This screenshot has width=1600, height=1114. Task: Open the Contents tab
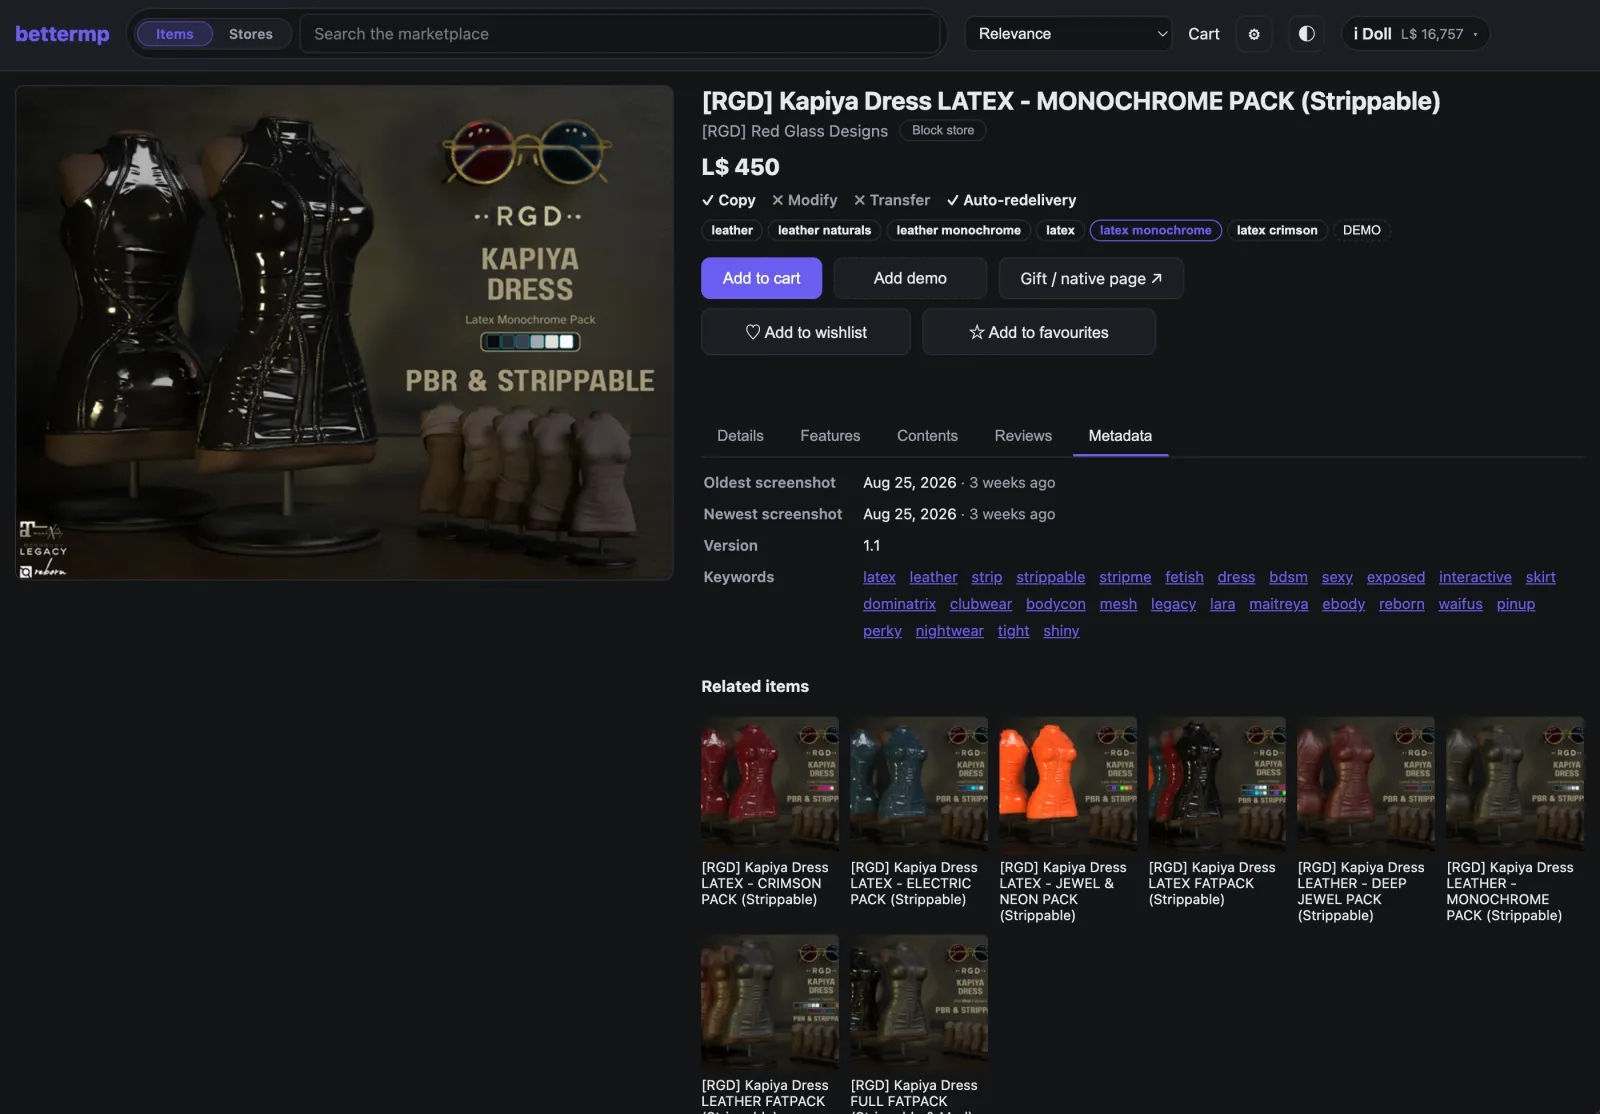pos(927,436)
